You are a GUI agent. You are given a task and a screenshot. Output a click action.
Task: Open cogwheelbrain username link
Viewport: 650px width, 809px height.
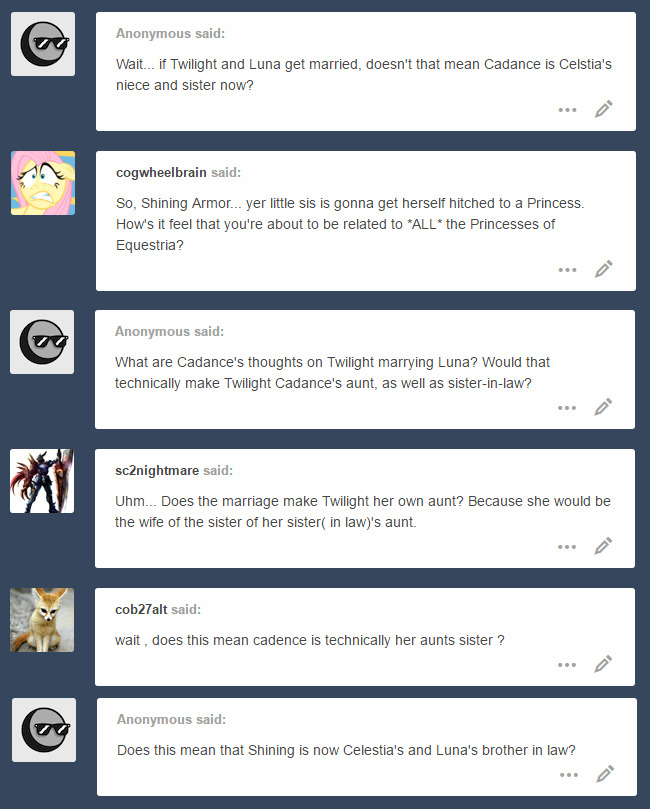pyautogui.click(x=161, y=172)
